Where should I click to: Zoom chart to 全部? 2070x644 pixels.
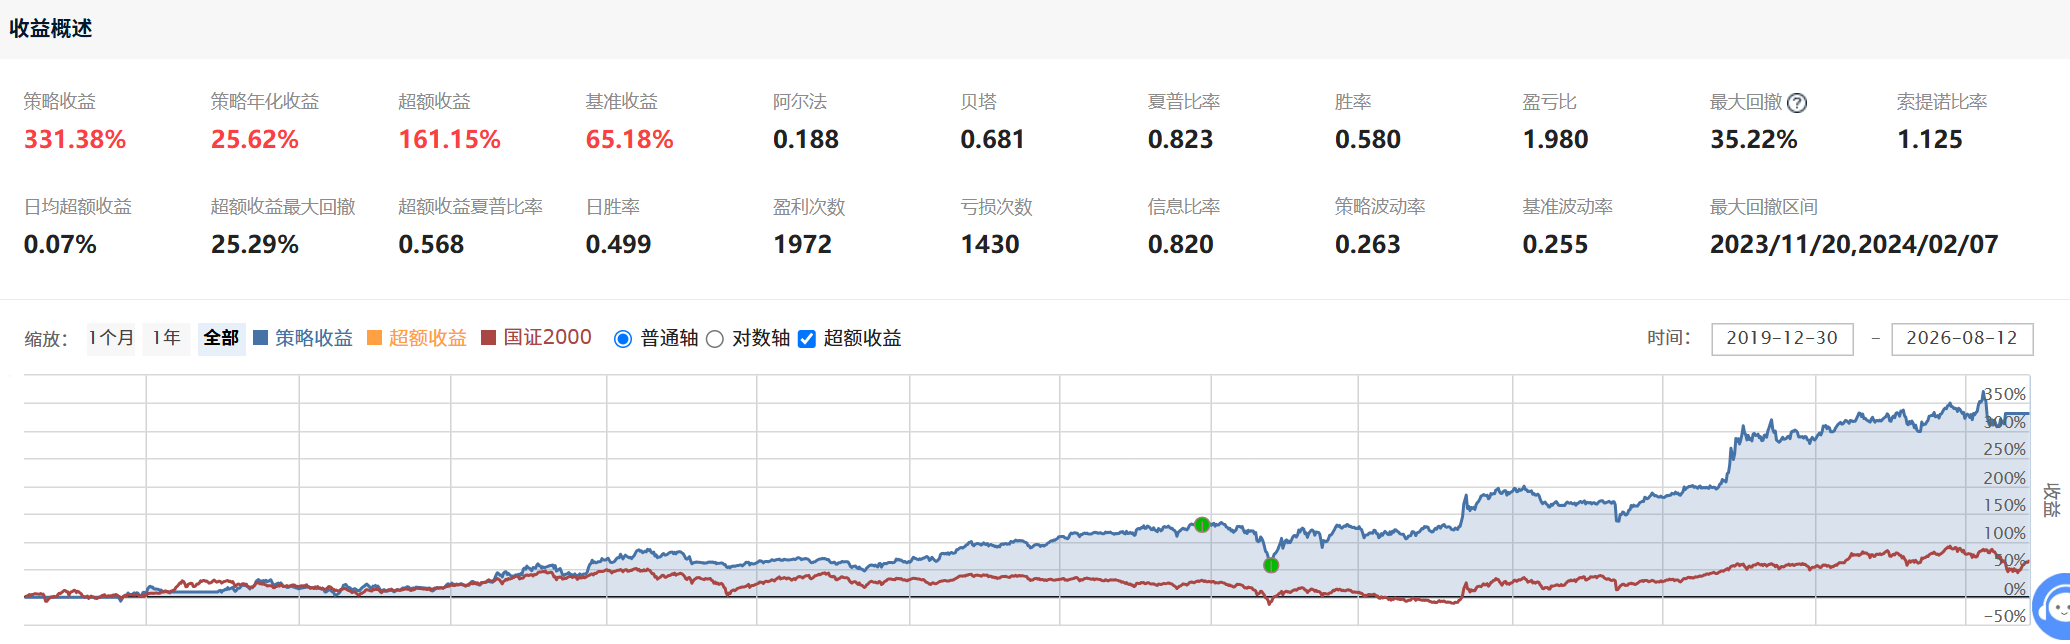click(x=221, y=338)
